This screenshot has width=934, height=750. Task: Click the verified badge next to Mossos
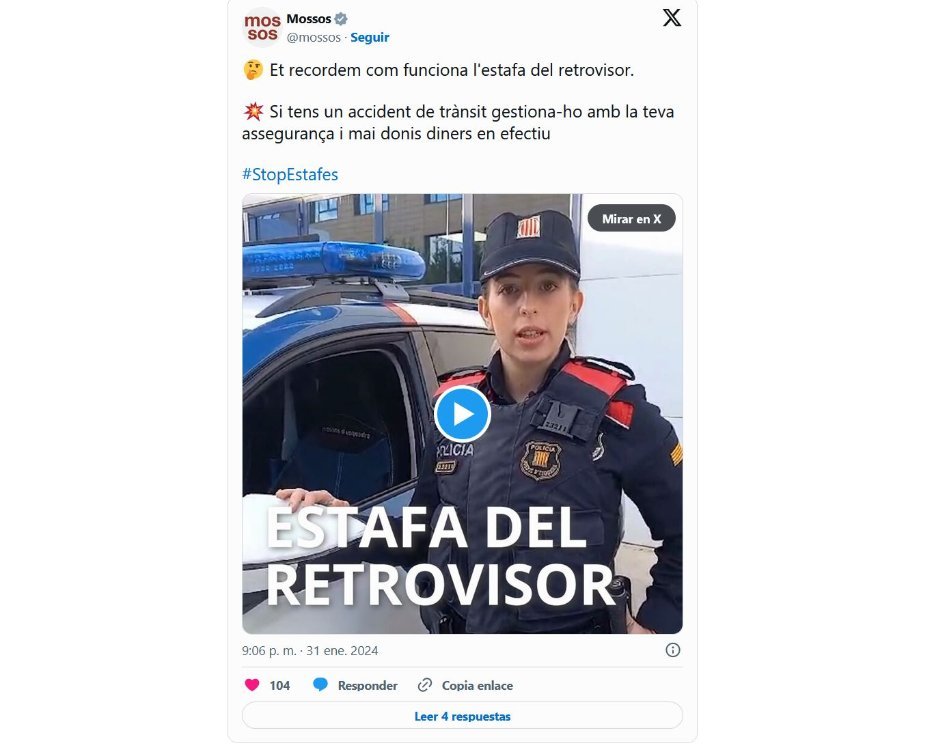coord(341,19)
